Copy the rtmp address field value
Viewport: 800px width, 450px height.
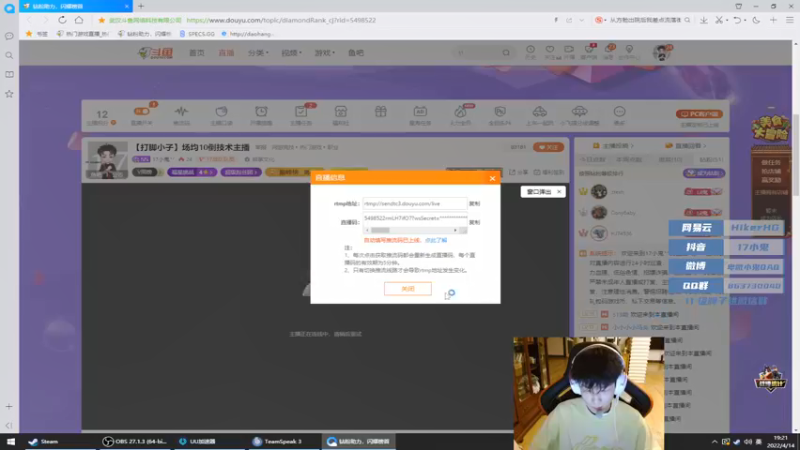coord(474,204)
